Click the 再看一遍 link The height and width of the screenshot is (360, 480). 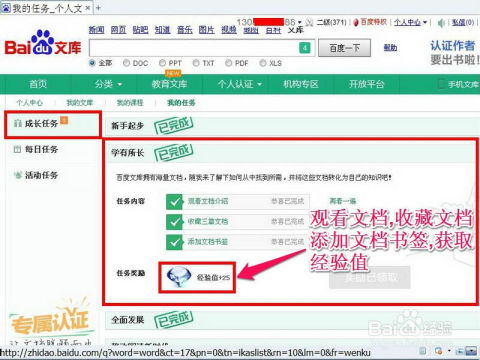pyautogui.click(x=342, y=201)
